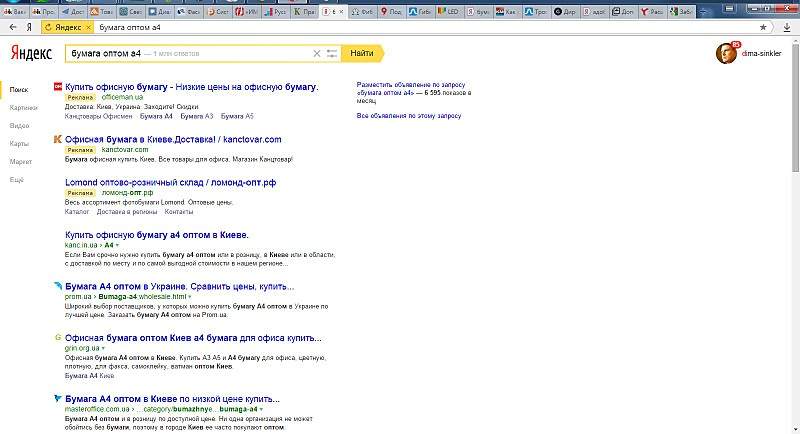Click the officeman.ua red favicon
This screenshot has width=800, height=434.
tap(58, 87)
